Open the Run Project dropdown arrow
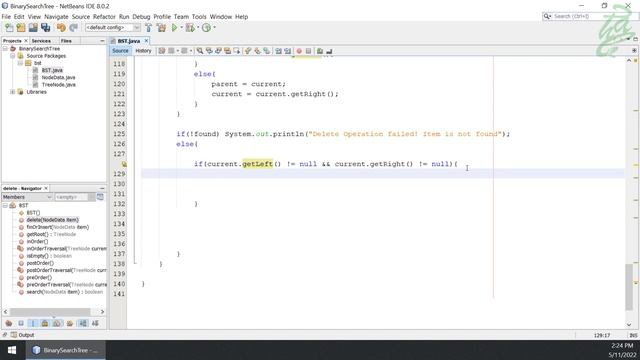Viewport: 640px width, 360px height. tap(181, 28)
